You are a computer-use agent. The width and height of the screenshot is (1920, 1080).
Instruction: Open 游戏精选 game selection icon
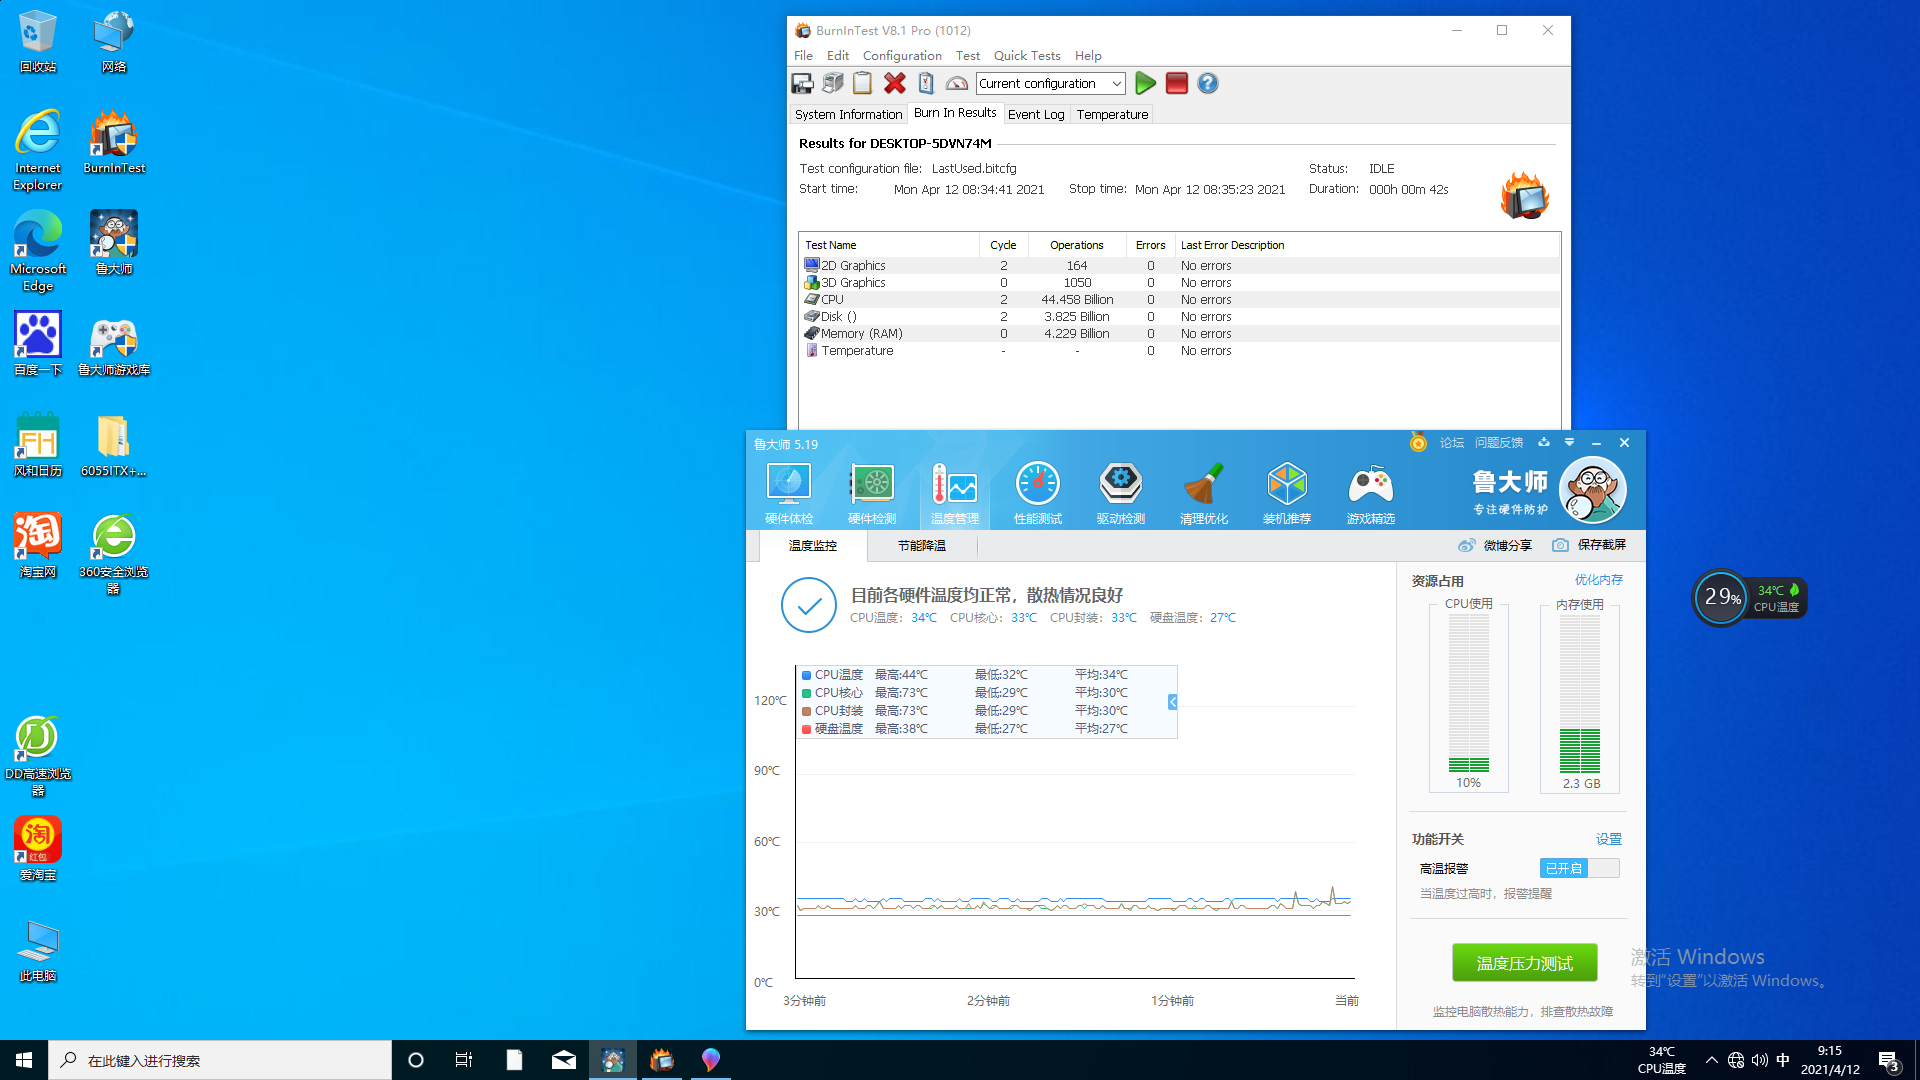(1371, 494)
